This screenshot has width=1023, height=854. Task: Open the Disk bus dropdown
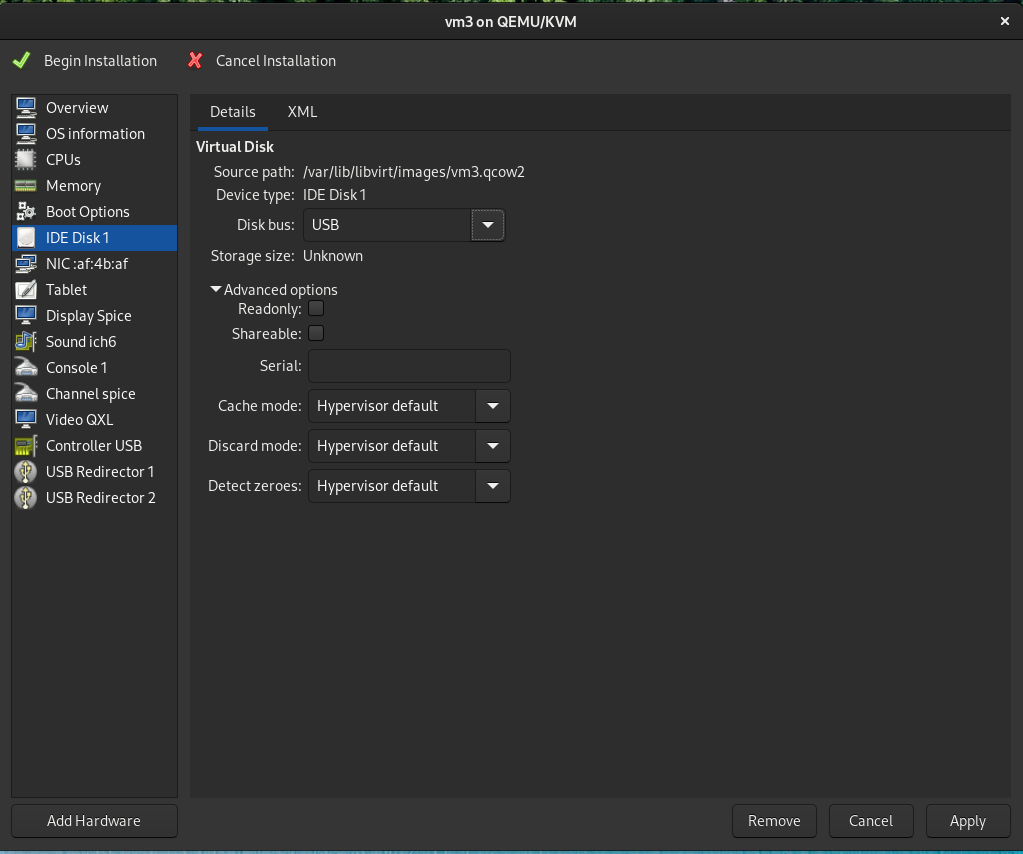403,226
